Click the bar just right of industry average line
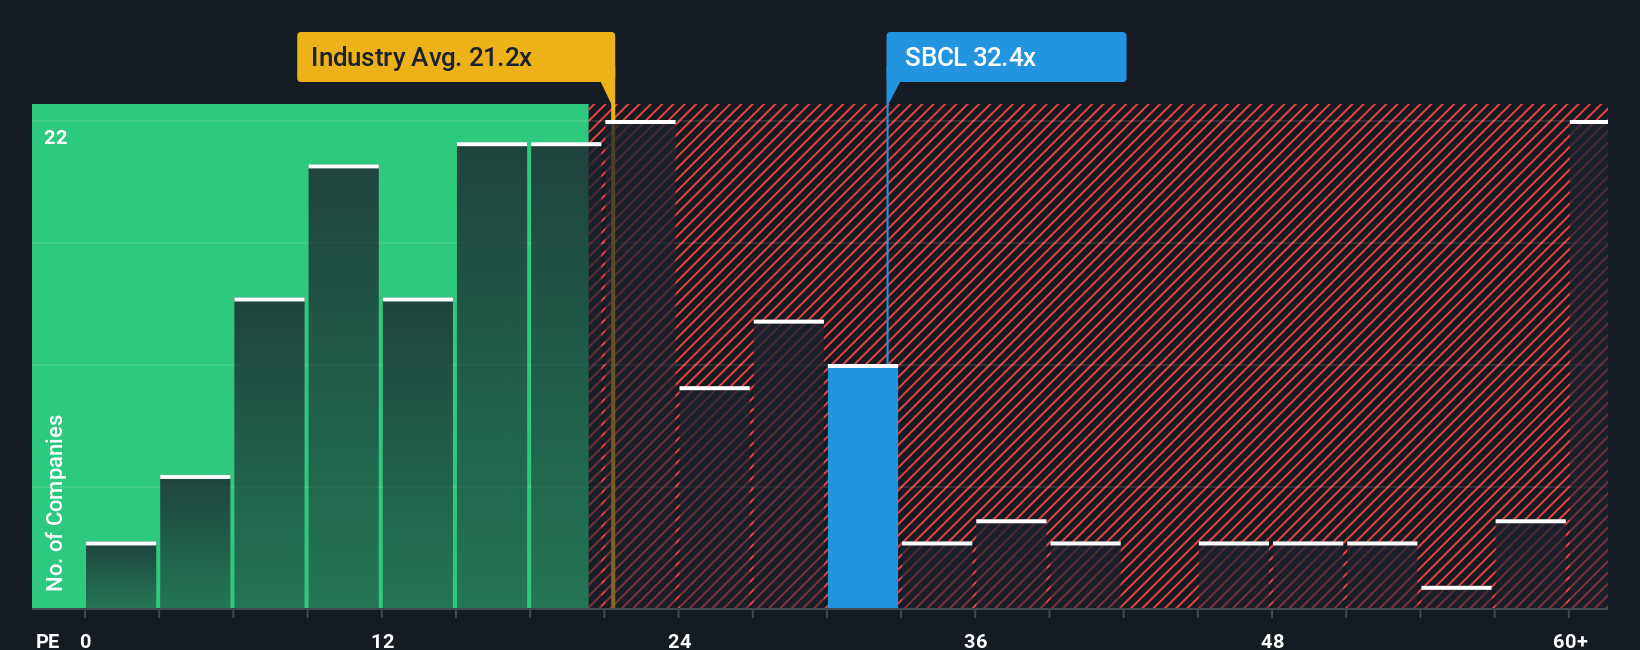Image resolution: width=1640 pixels, height=650 pixels. coord(641,365)
